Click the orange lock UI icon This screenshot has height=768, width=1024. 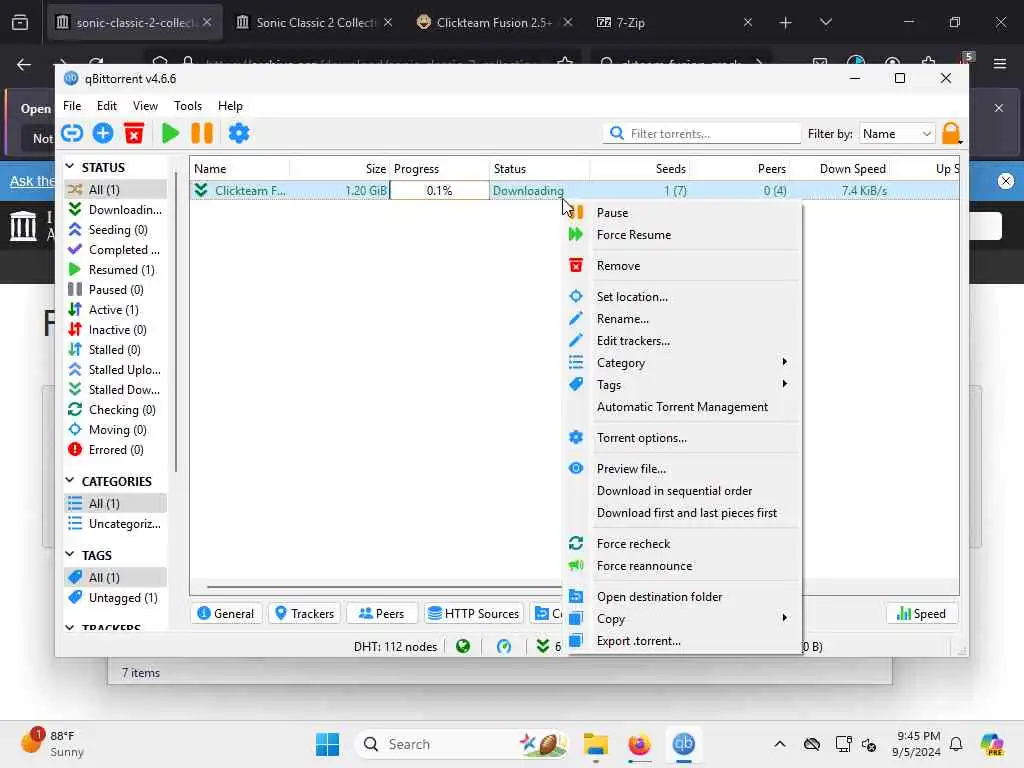point(951,133)
